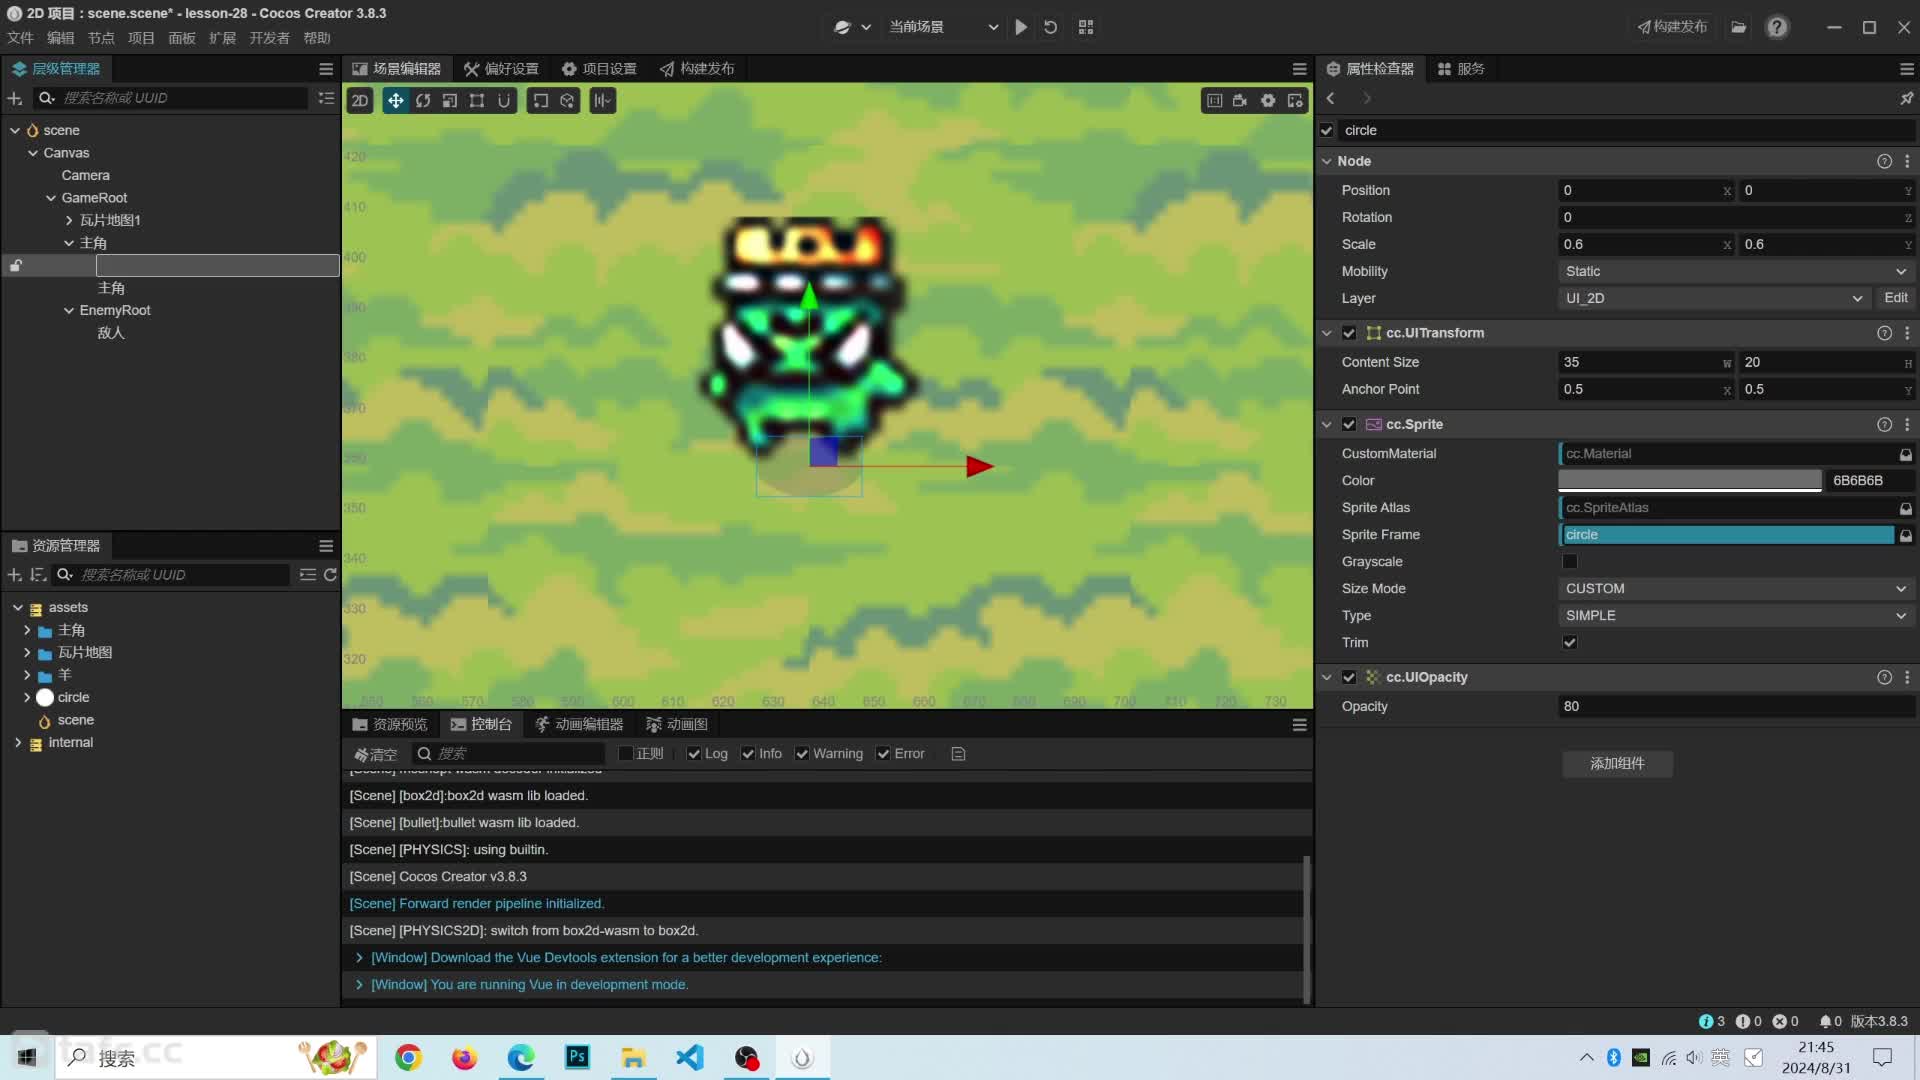
Task: Open the help question mark icon
Action: pyautogui.click(x=1777, y=27)
